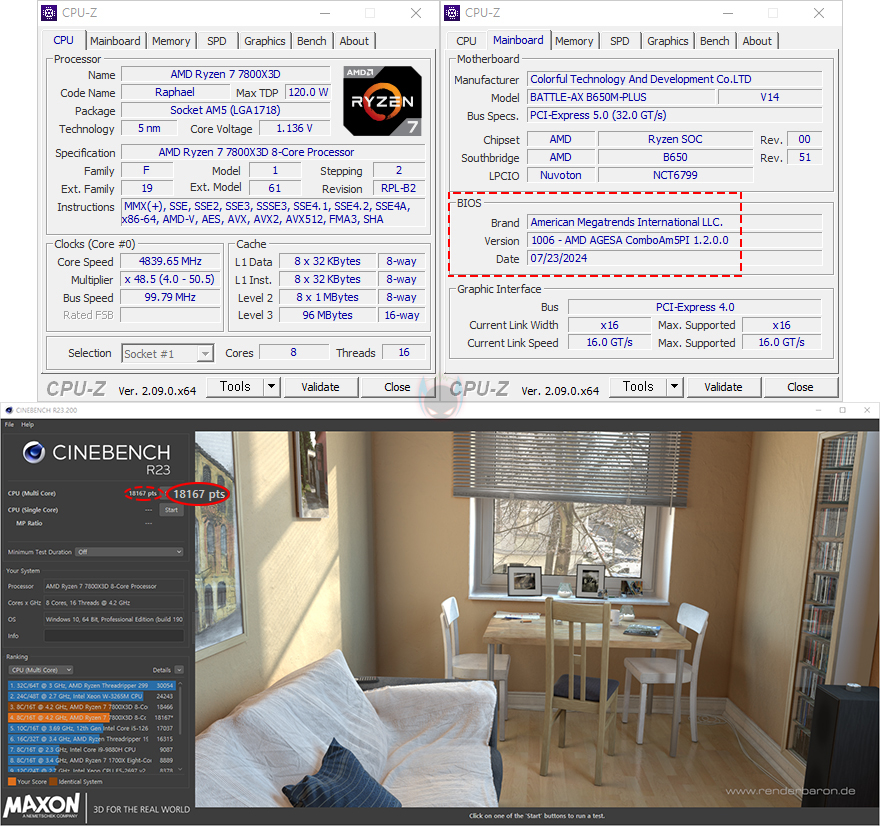Click the CPU-Z icon in the mainboard window title bar

452,12
